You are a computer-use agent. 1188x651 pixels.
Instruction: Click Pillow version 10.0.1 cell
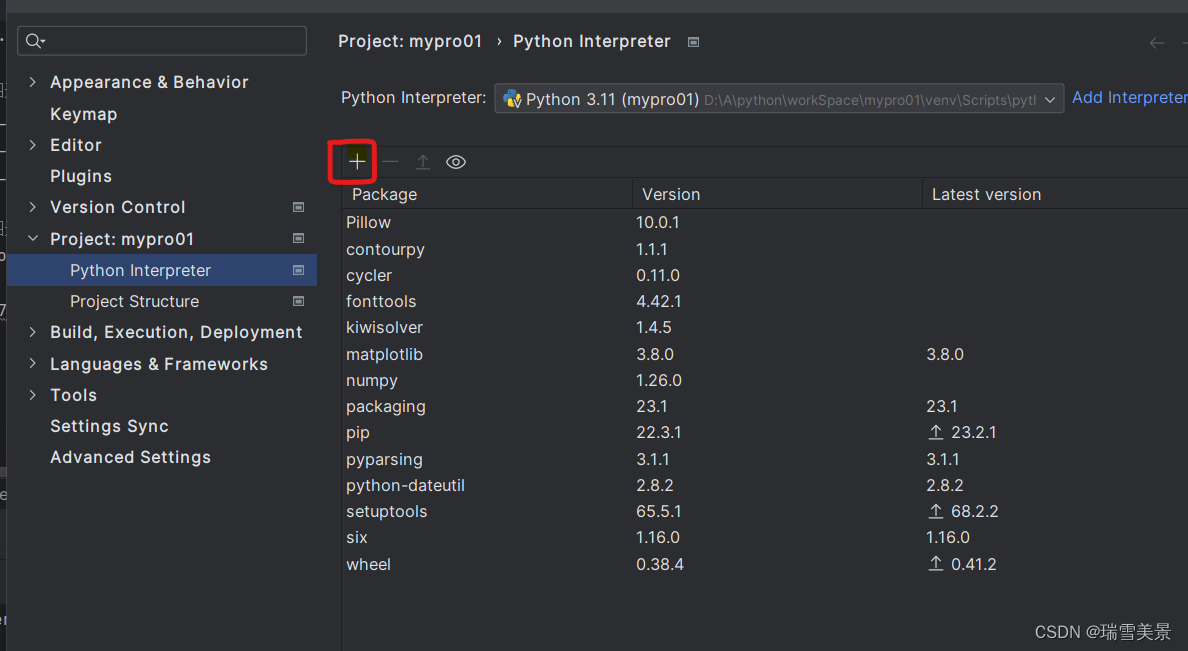[658, 223]
